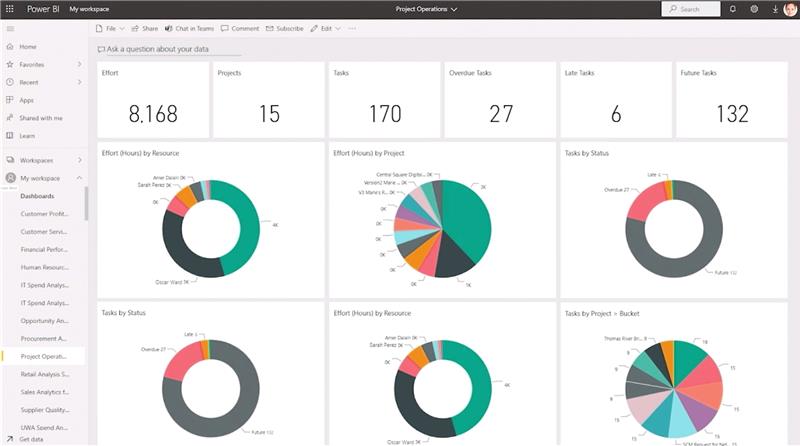Click the Dashboards section heading
The height and width of the screenshot is (446, 800).
(x=37, y=196)
